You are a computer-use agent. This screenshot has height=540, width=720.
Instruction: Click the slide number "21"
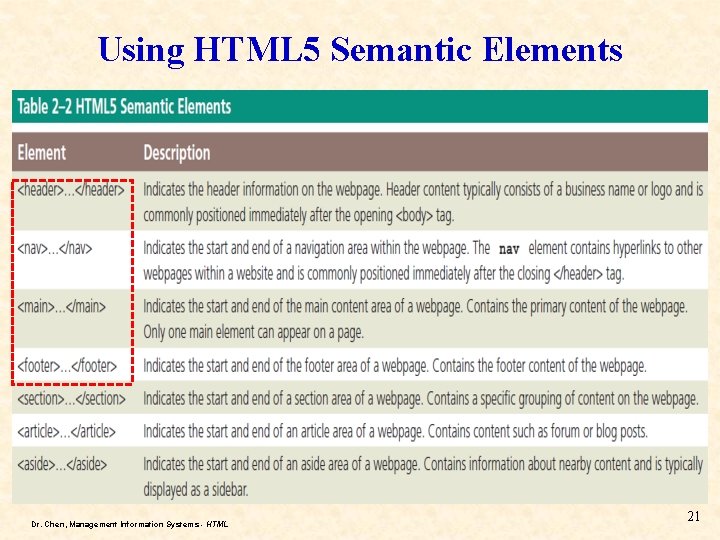[x=693, y=516]
